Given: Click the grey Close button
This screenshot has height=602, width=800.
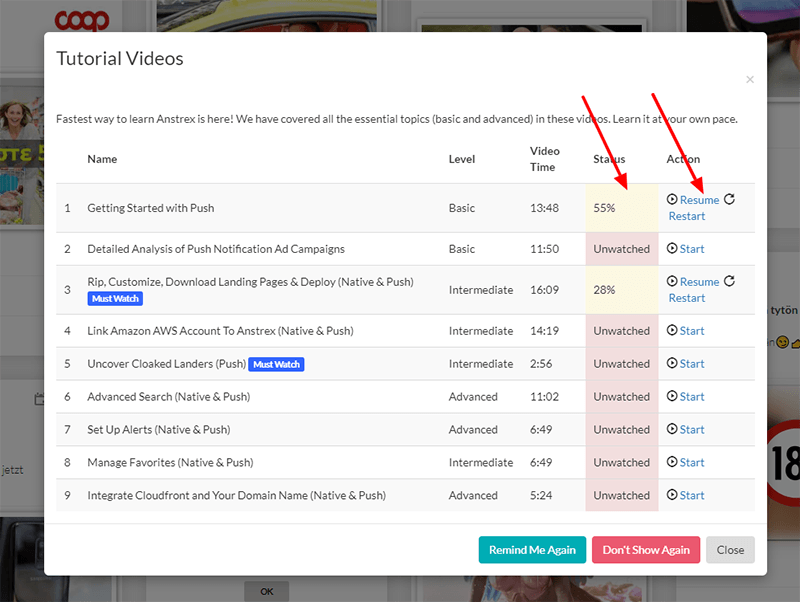Looking at the screenshot, I should pyautogui.click(x=730, y=550).
